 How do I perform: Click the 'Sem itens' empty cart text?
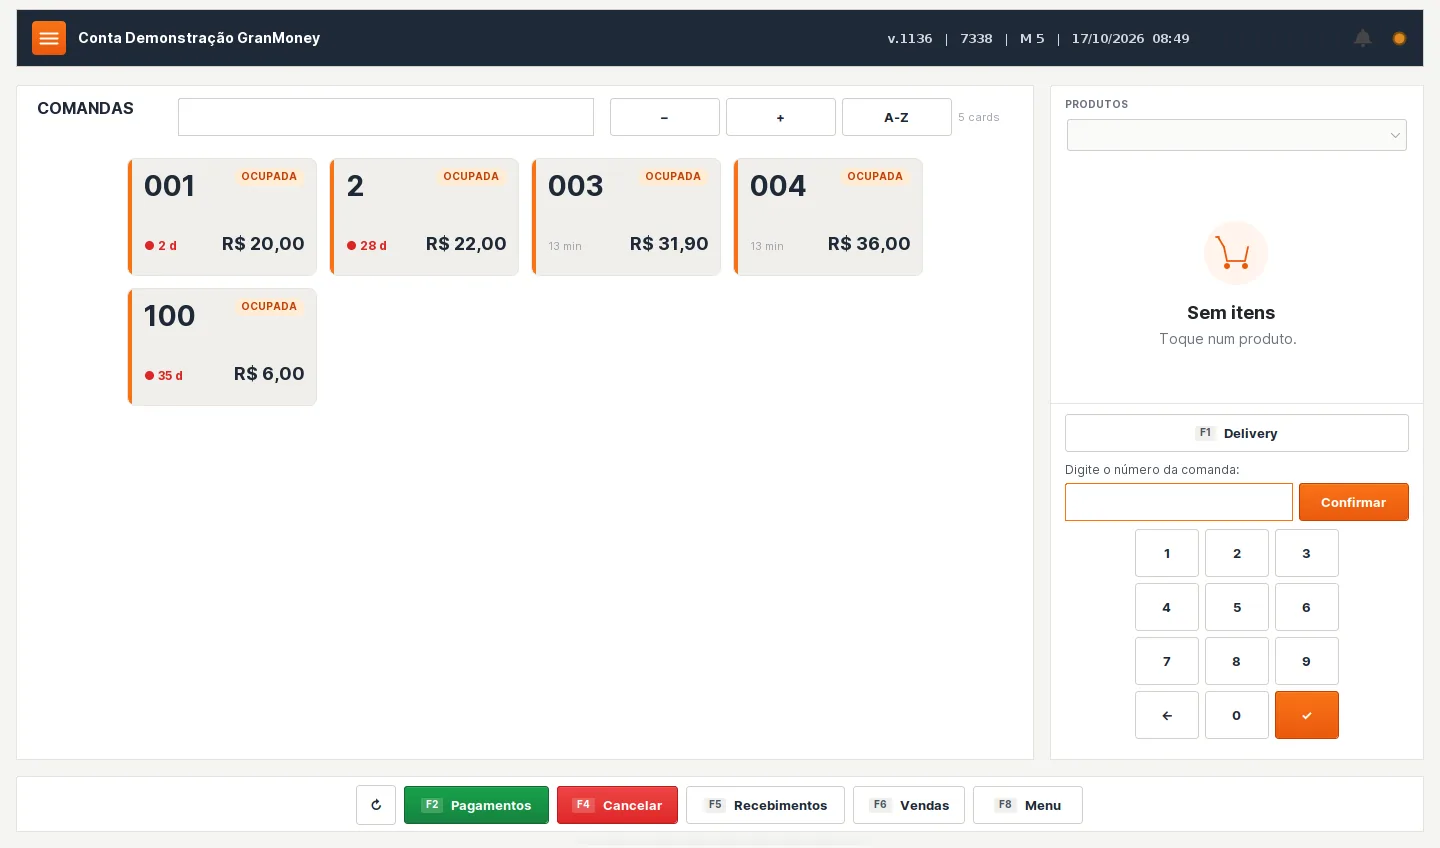(x=1231, y=313)
